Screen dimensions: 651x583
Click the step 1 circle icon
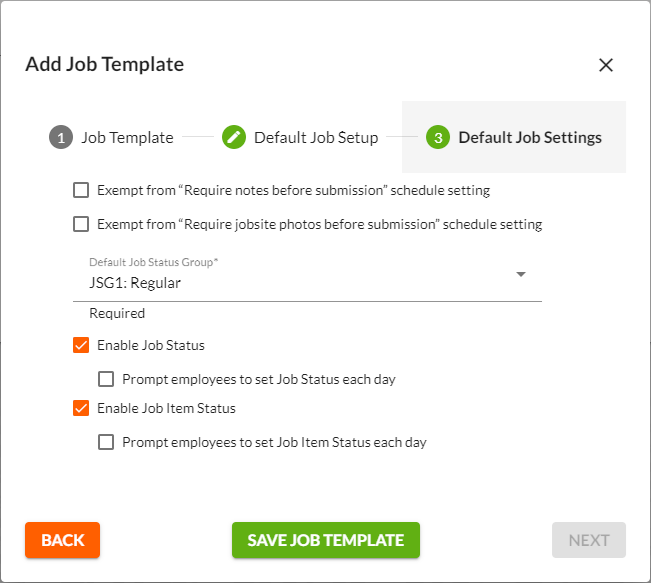click(x=61, y=138)
